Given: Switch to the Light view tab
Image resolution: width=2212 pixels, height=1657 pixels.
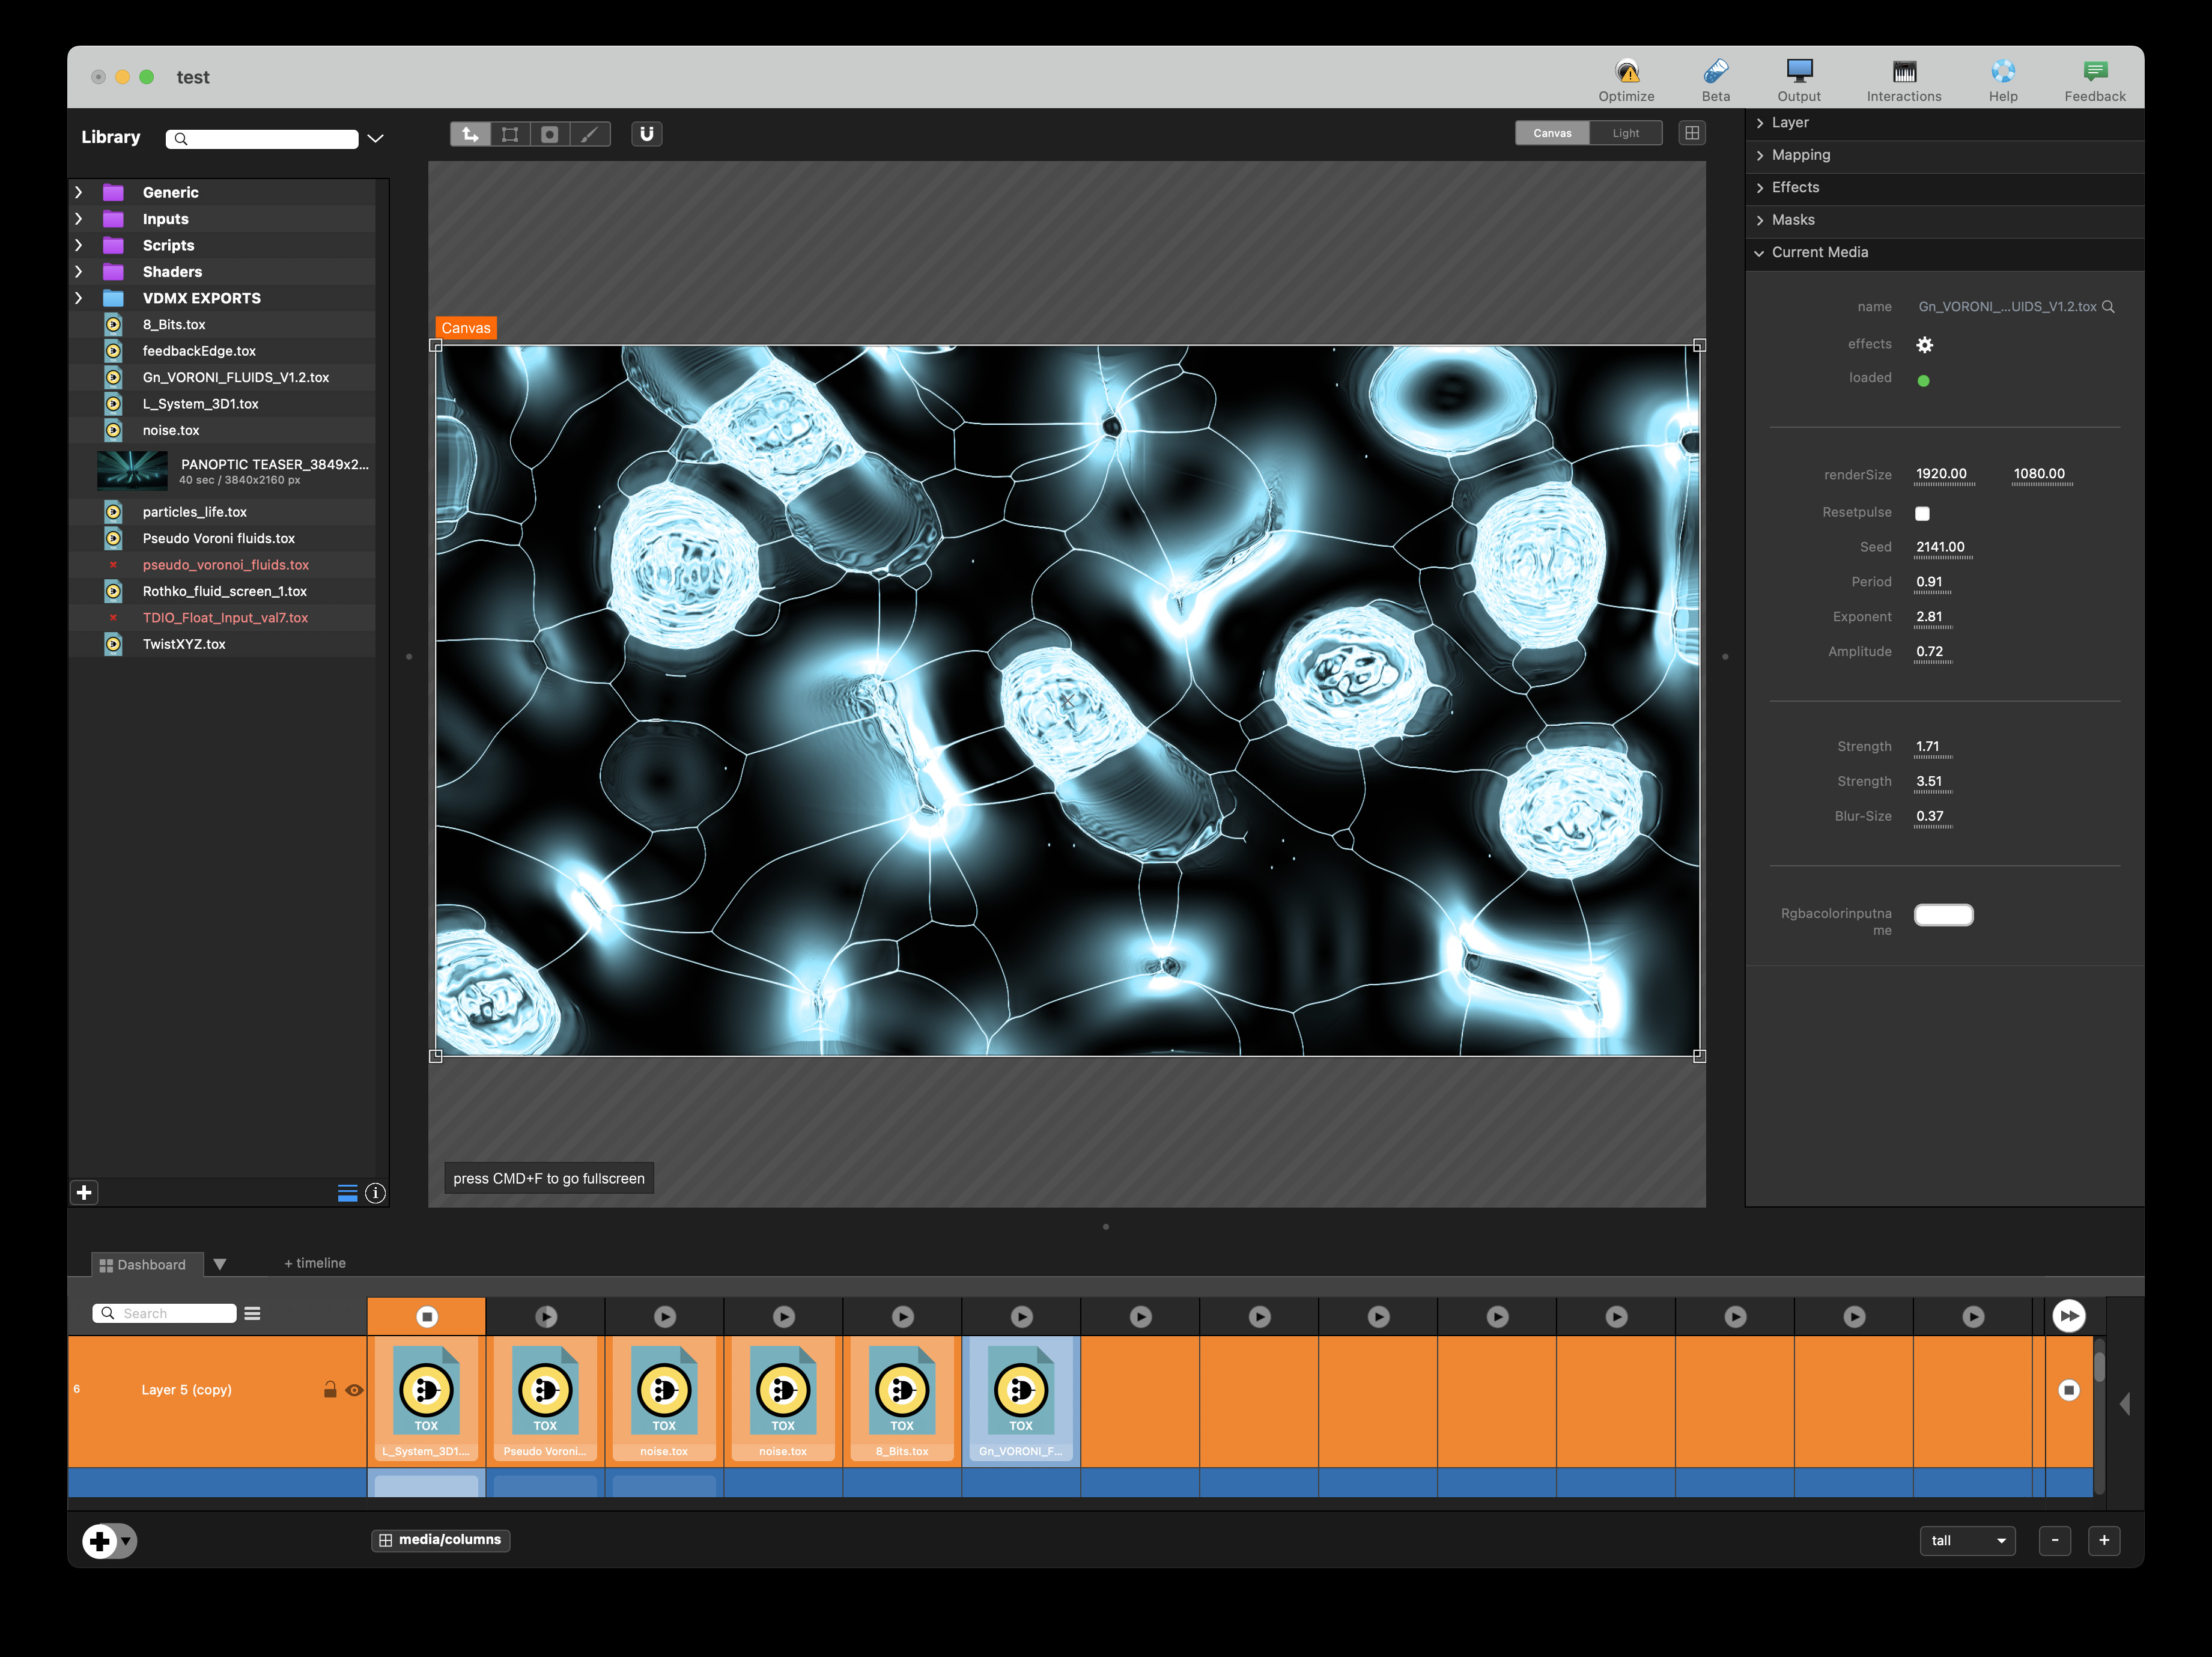Looking at the screenshot, I should point(1625,133).
